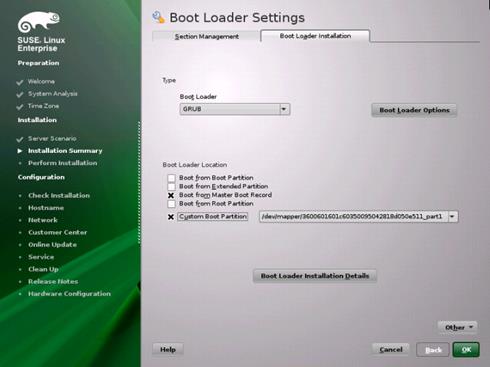Click the checkmark icon beside Welcome
This screenshot has width=490, height=367.
(x=20, y=82)
